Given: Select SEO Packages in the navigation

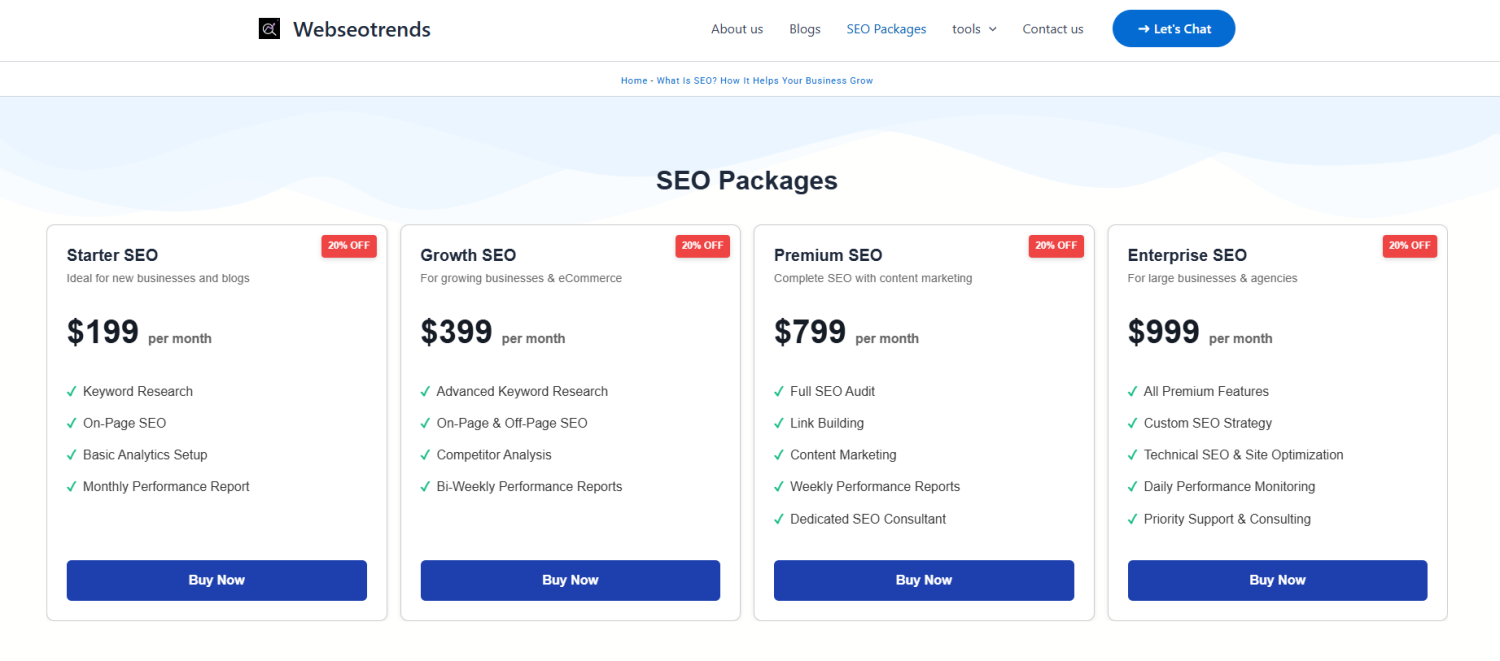Looking at the screenshot, I should 886,29.
